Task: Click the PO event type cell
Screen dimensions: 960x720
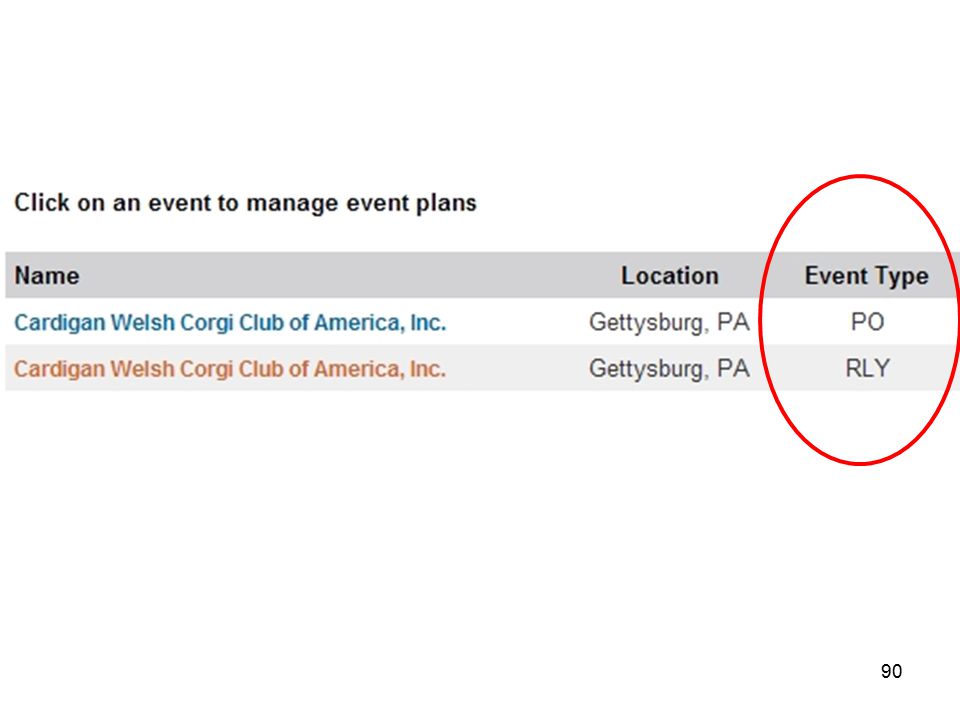Action: point(868,322)
